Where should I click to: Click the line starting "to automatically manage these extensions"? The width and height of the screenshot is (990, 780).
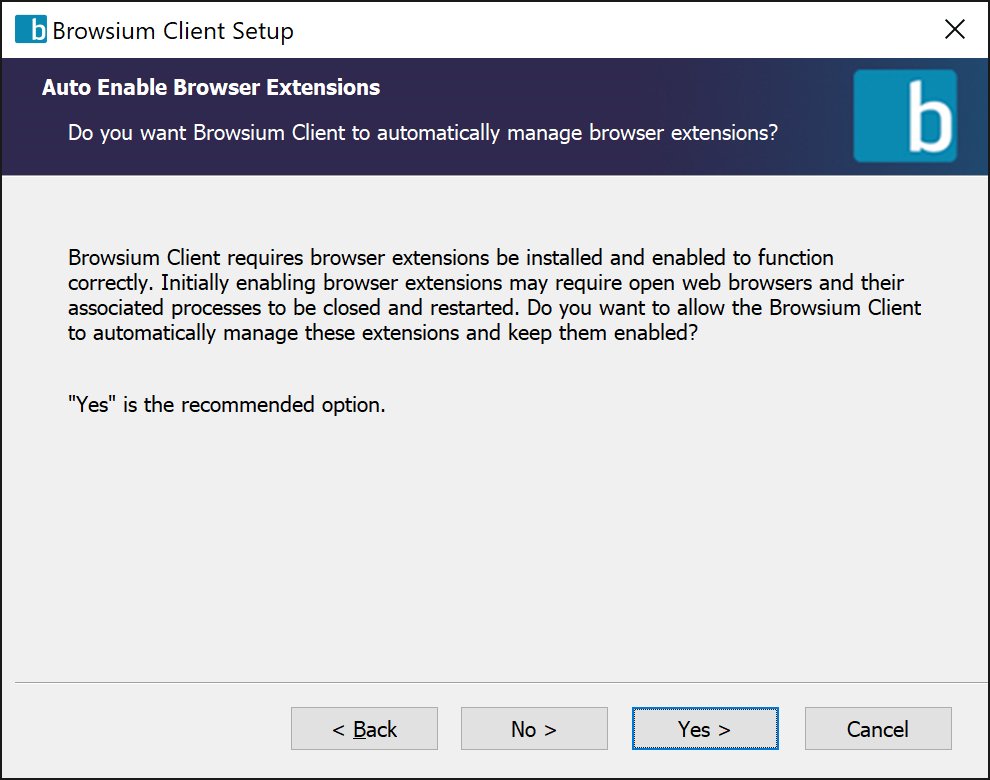[x=381, y=332]
